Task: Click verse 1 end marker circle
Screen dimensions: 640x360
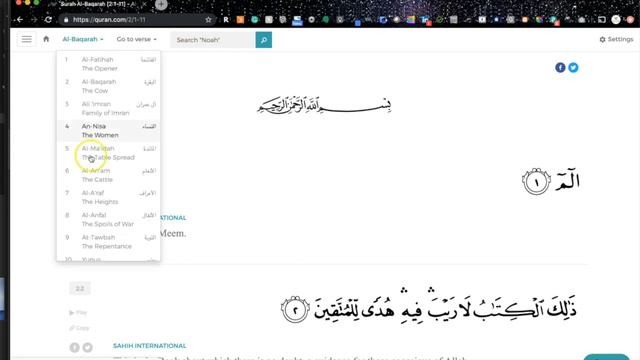Action: point(536,182)
